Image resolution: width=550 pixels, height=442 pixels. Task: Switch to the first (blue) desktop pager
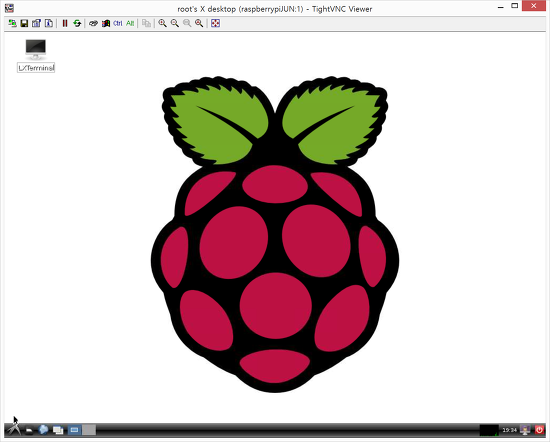[x=74, y=430]
